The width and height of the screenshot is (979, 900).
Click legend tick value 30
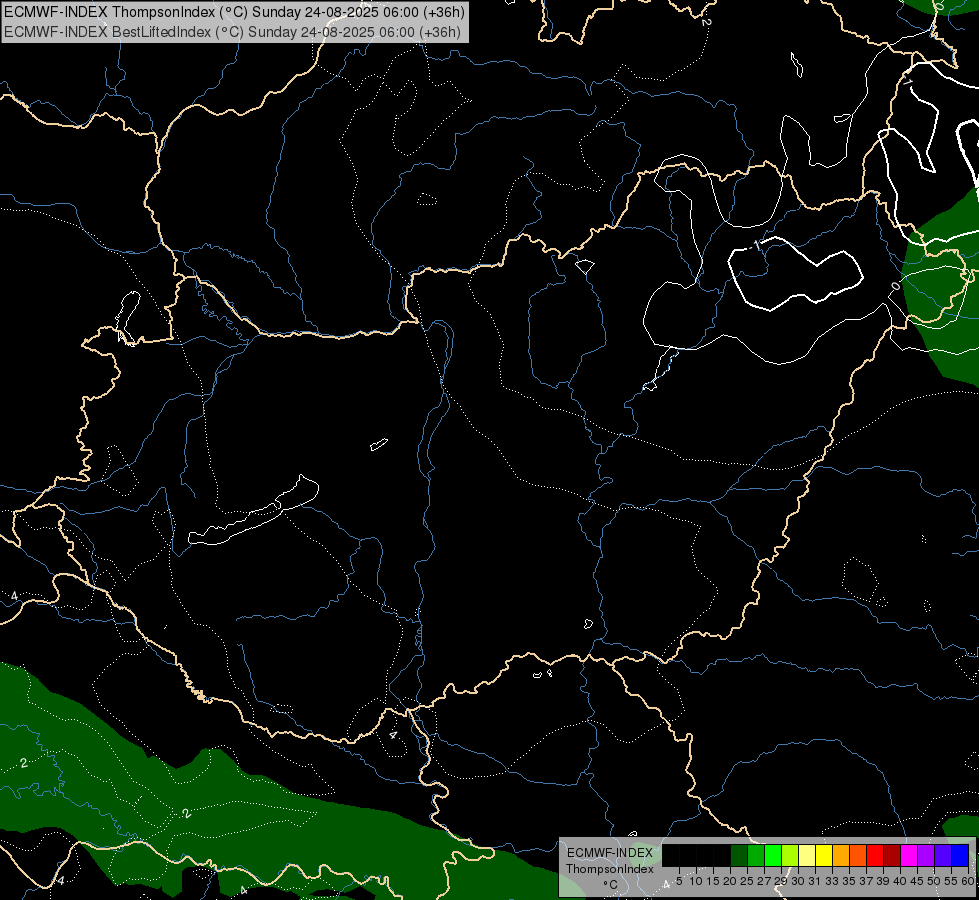[799, 881]
